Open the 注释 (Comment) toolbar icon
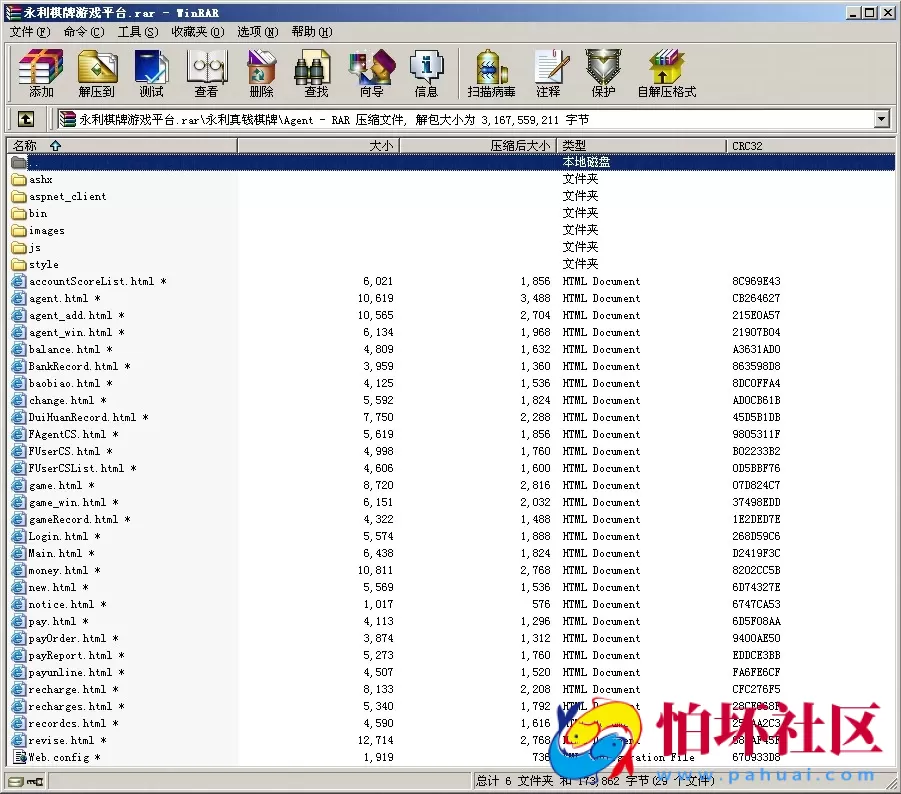901x794 pixels. [x=548, y=73]
